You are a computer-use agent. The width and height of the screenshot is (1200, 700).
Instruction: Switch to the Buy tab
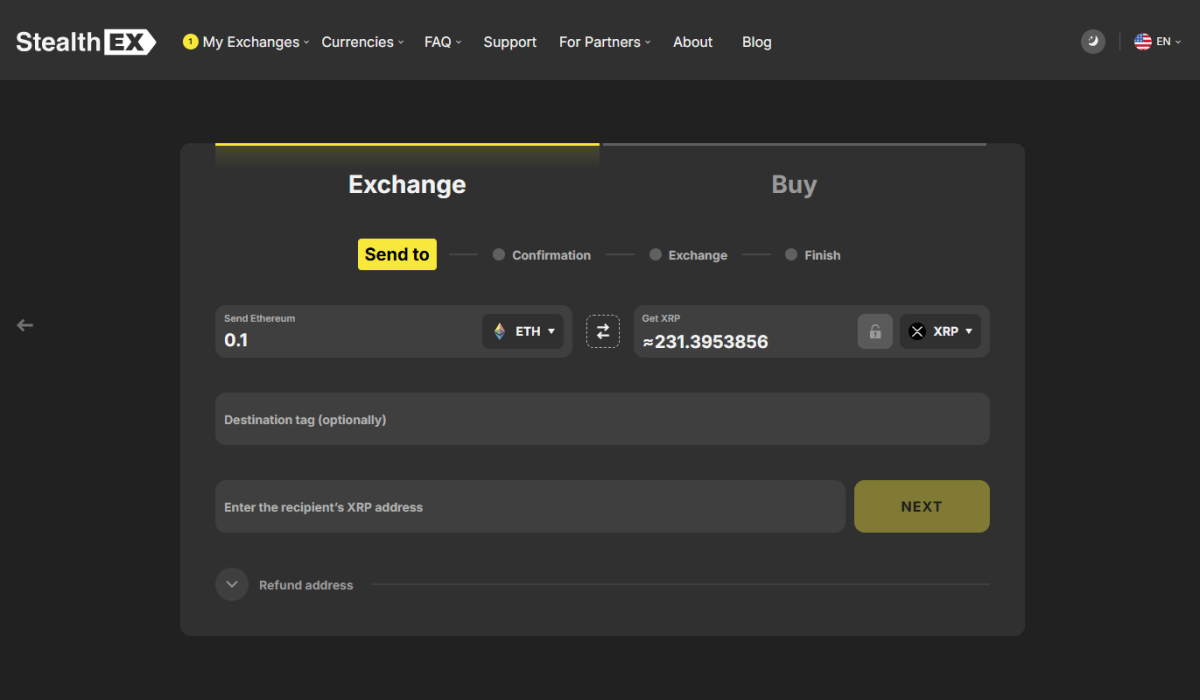point(794,185)
